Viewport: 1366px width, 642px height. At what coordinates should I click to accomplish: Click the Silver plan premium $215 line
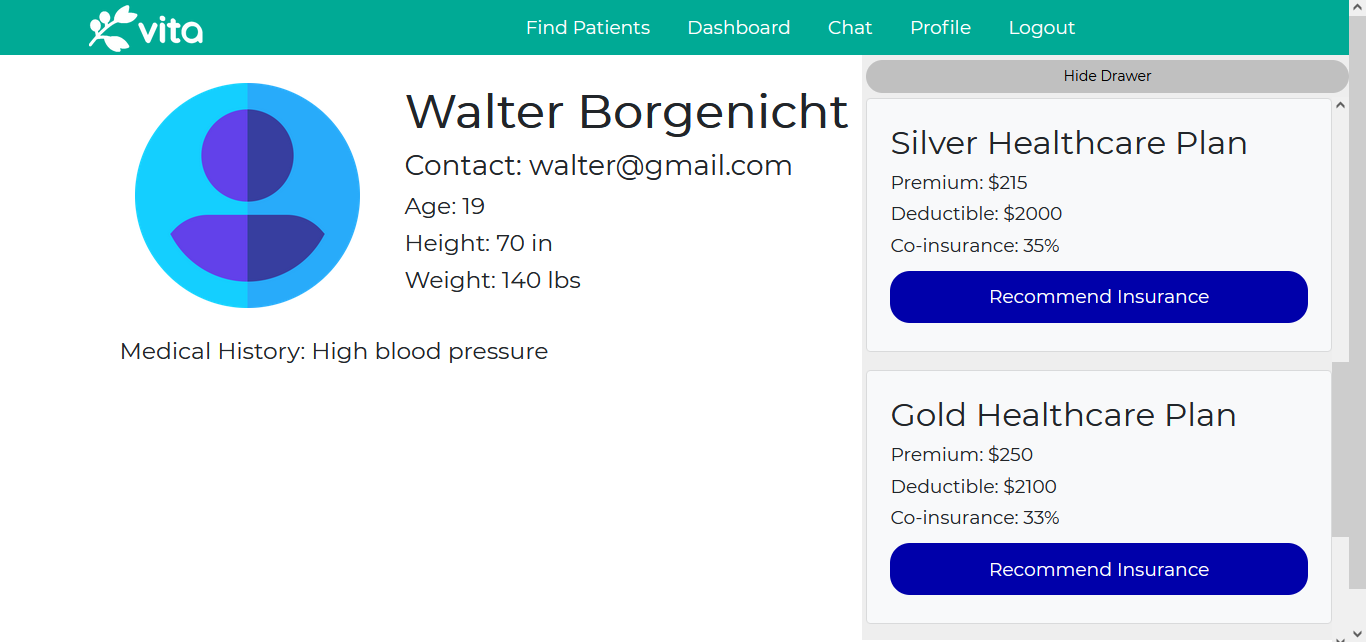[959, 182]
